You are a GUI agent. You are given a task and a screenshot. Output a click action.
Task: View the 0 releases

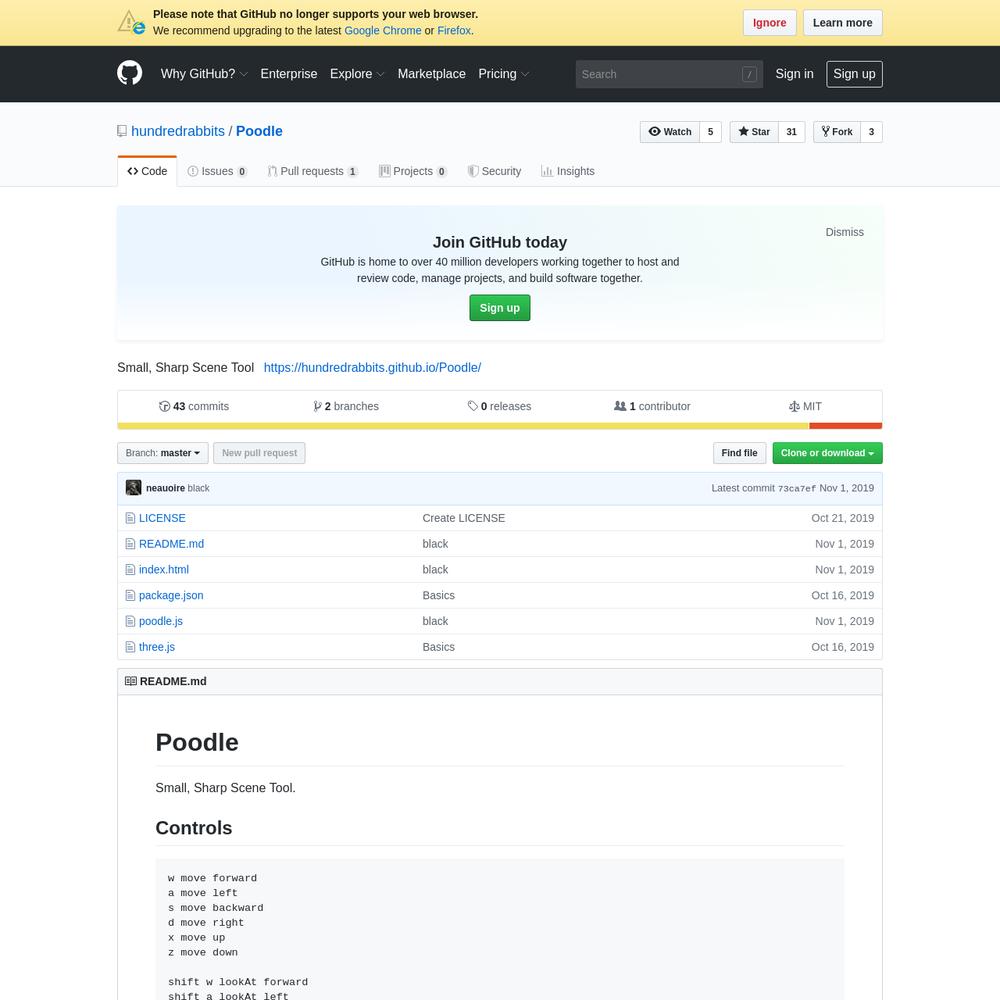click(x=499, y=406)
